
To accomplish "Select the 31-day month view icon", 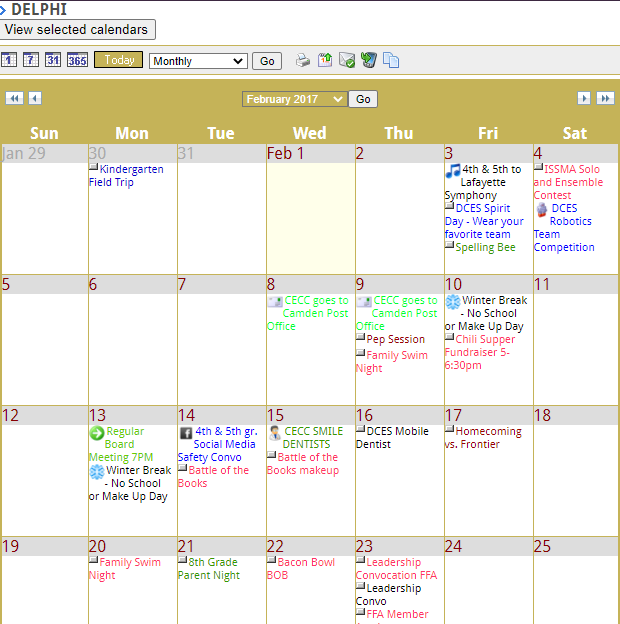I will coord(54,60).
